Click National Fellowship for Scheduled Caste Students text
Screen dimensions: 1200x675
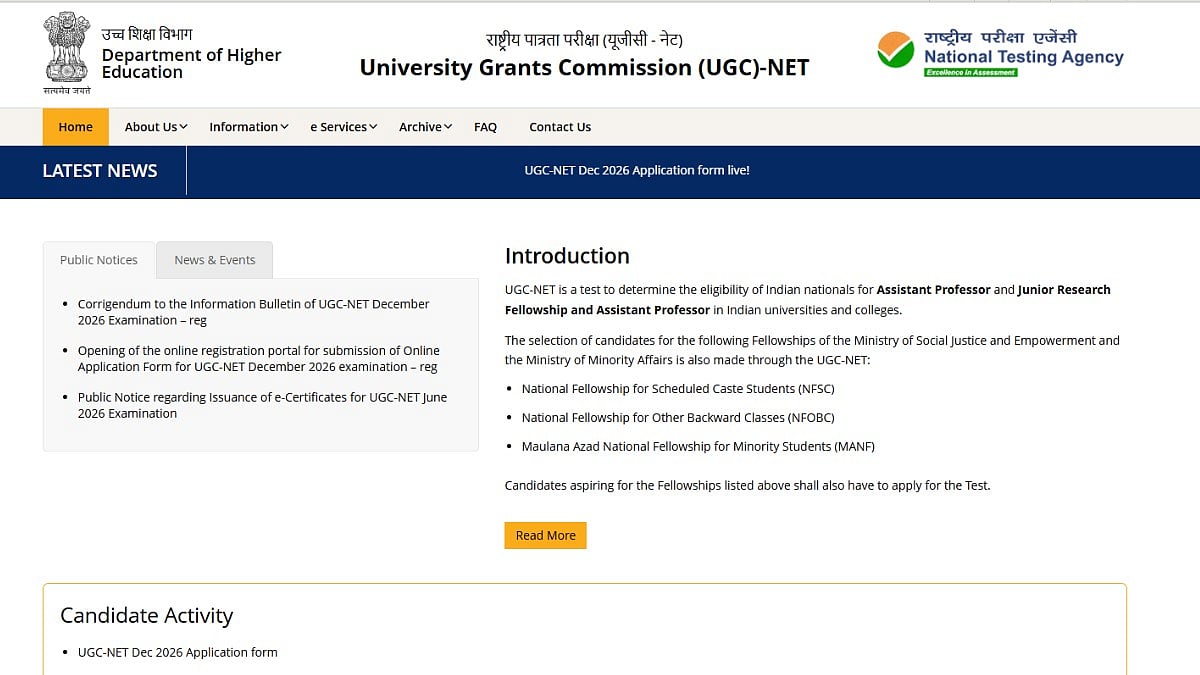pos(678,389)
